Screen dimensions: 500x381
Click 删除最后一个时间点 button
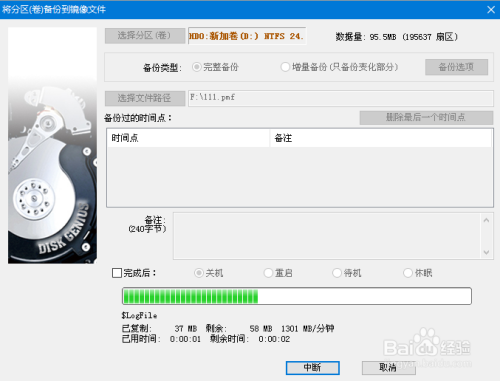coord(426,118)
